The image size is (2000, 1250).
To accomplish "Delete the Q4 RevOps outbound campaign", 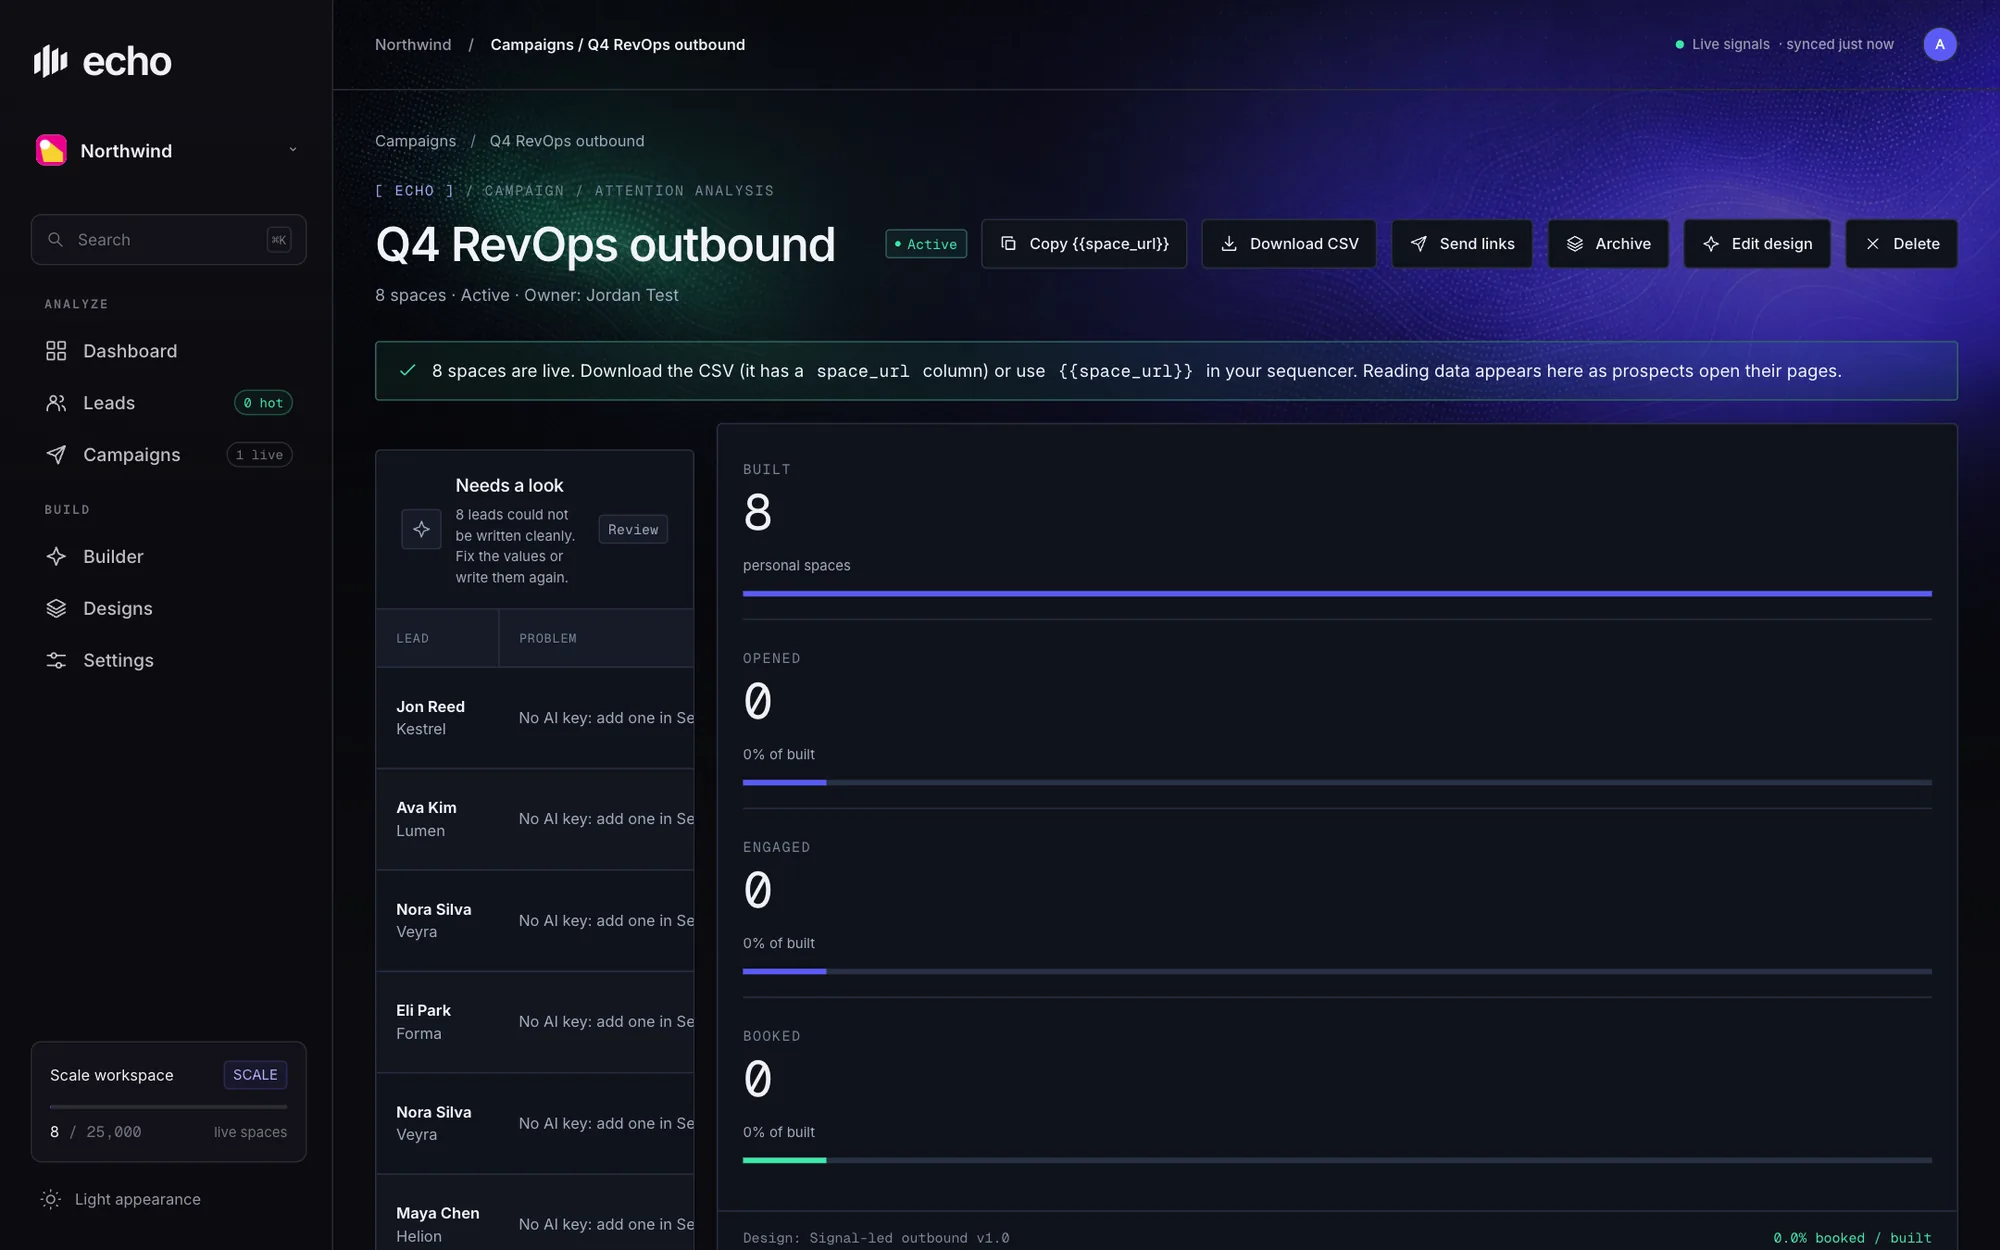I will (x=1901, y=244).
